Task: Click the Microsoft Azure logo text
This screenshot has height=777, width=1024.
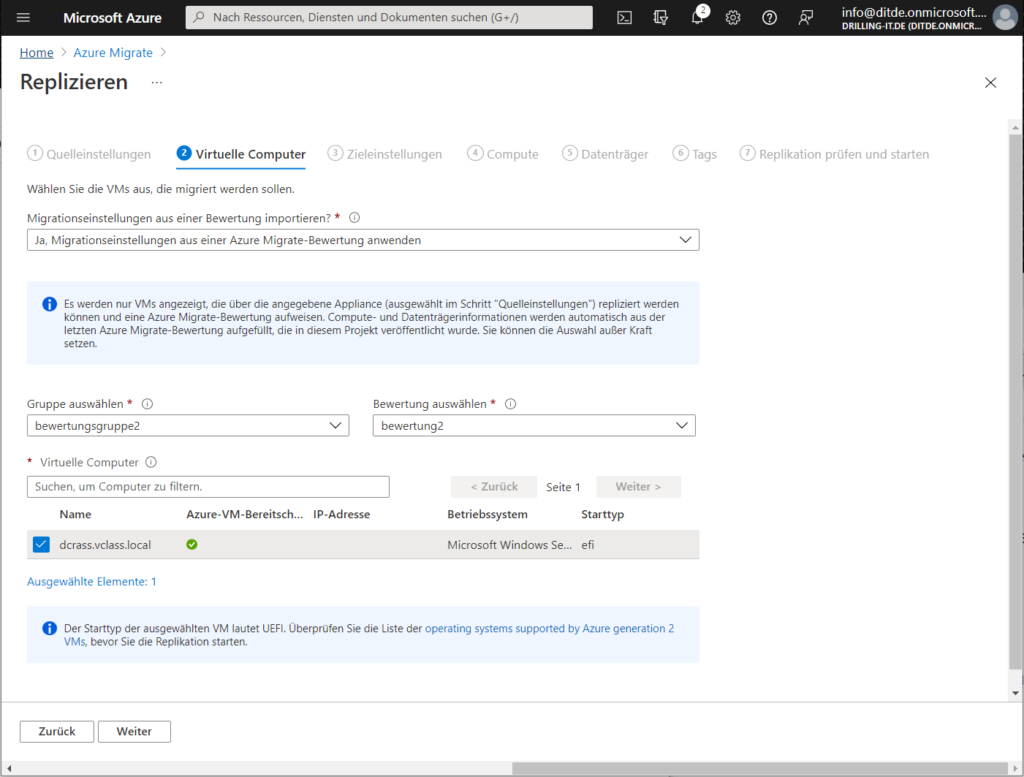Action: tap(112, 18)
